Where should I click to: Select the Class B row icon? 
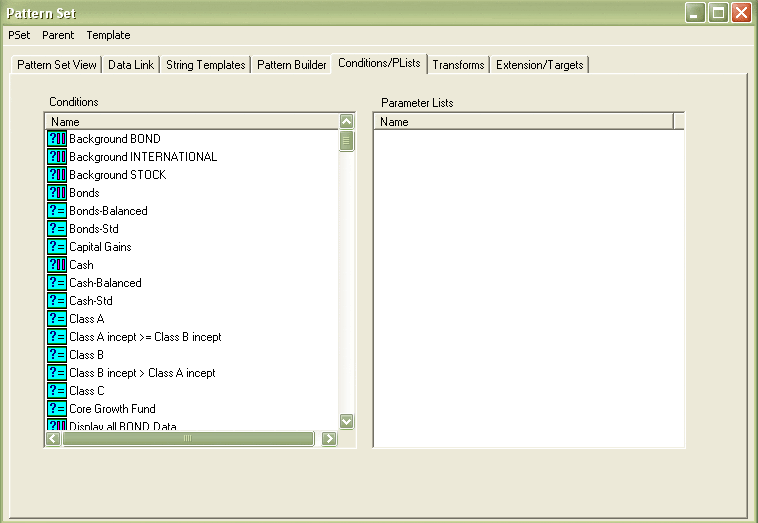(x=57, y=355)
